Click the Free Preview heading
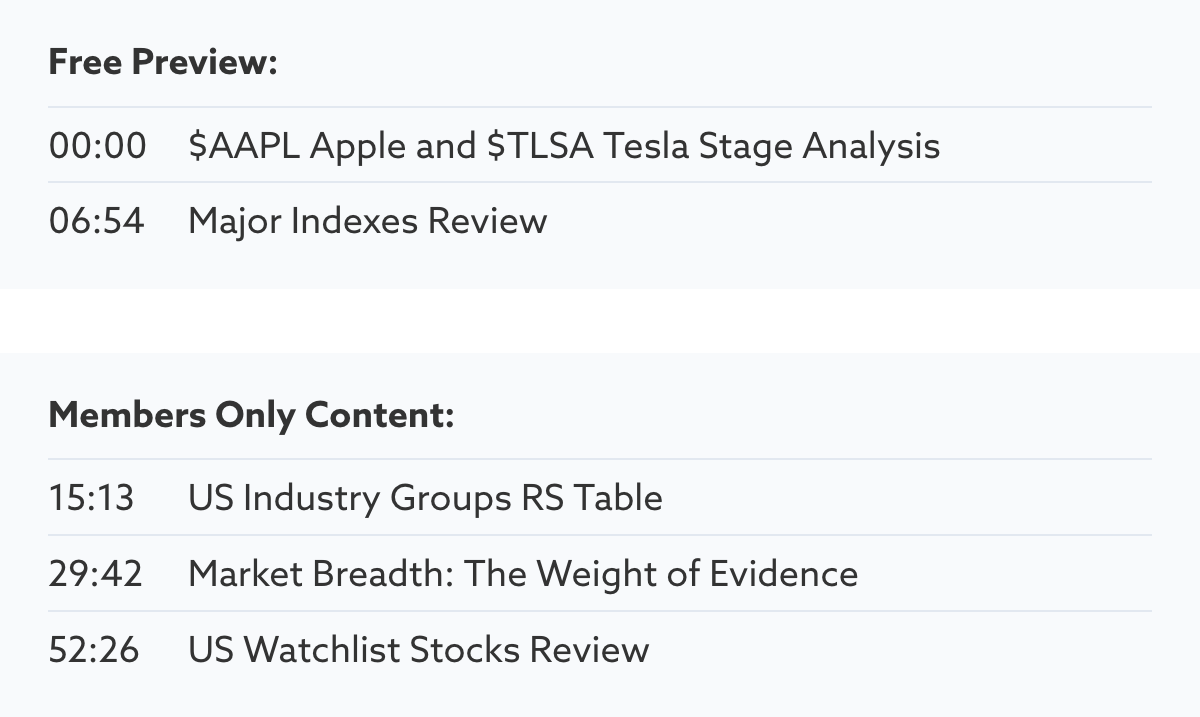 click(x=162, y=63)
